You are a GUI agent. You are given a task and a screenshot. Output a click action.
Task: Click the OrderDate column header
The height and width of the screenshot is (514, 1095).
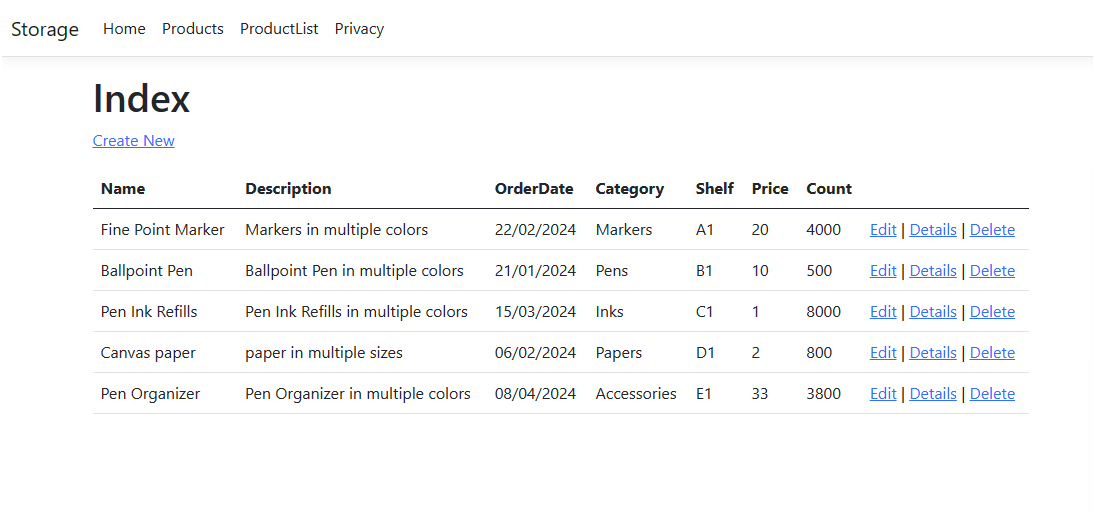[x=534, y=189]
